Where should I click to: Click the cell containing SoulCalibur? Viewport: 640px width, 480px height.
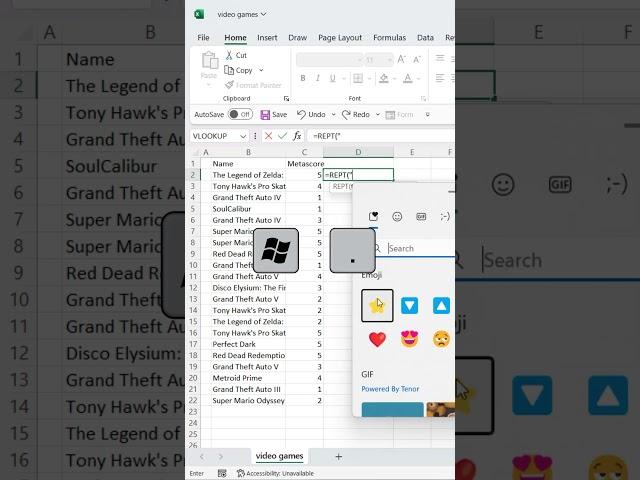pos(248,209)
